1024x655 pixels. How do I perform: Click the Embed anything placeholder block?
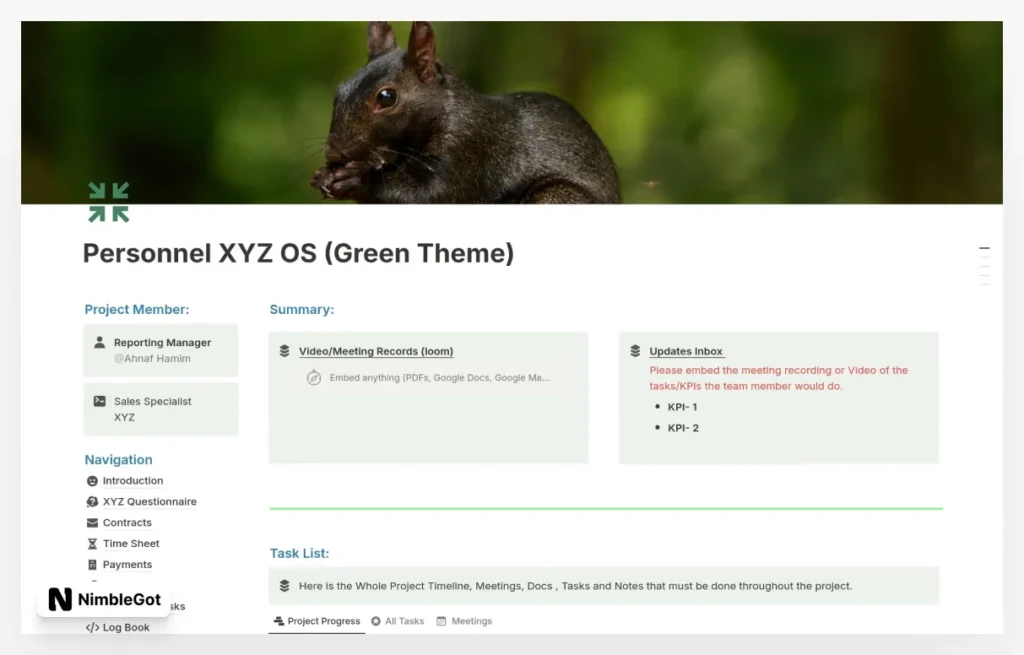click(x=439, y=378)
